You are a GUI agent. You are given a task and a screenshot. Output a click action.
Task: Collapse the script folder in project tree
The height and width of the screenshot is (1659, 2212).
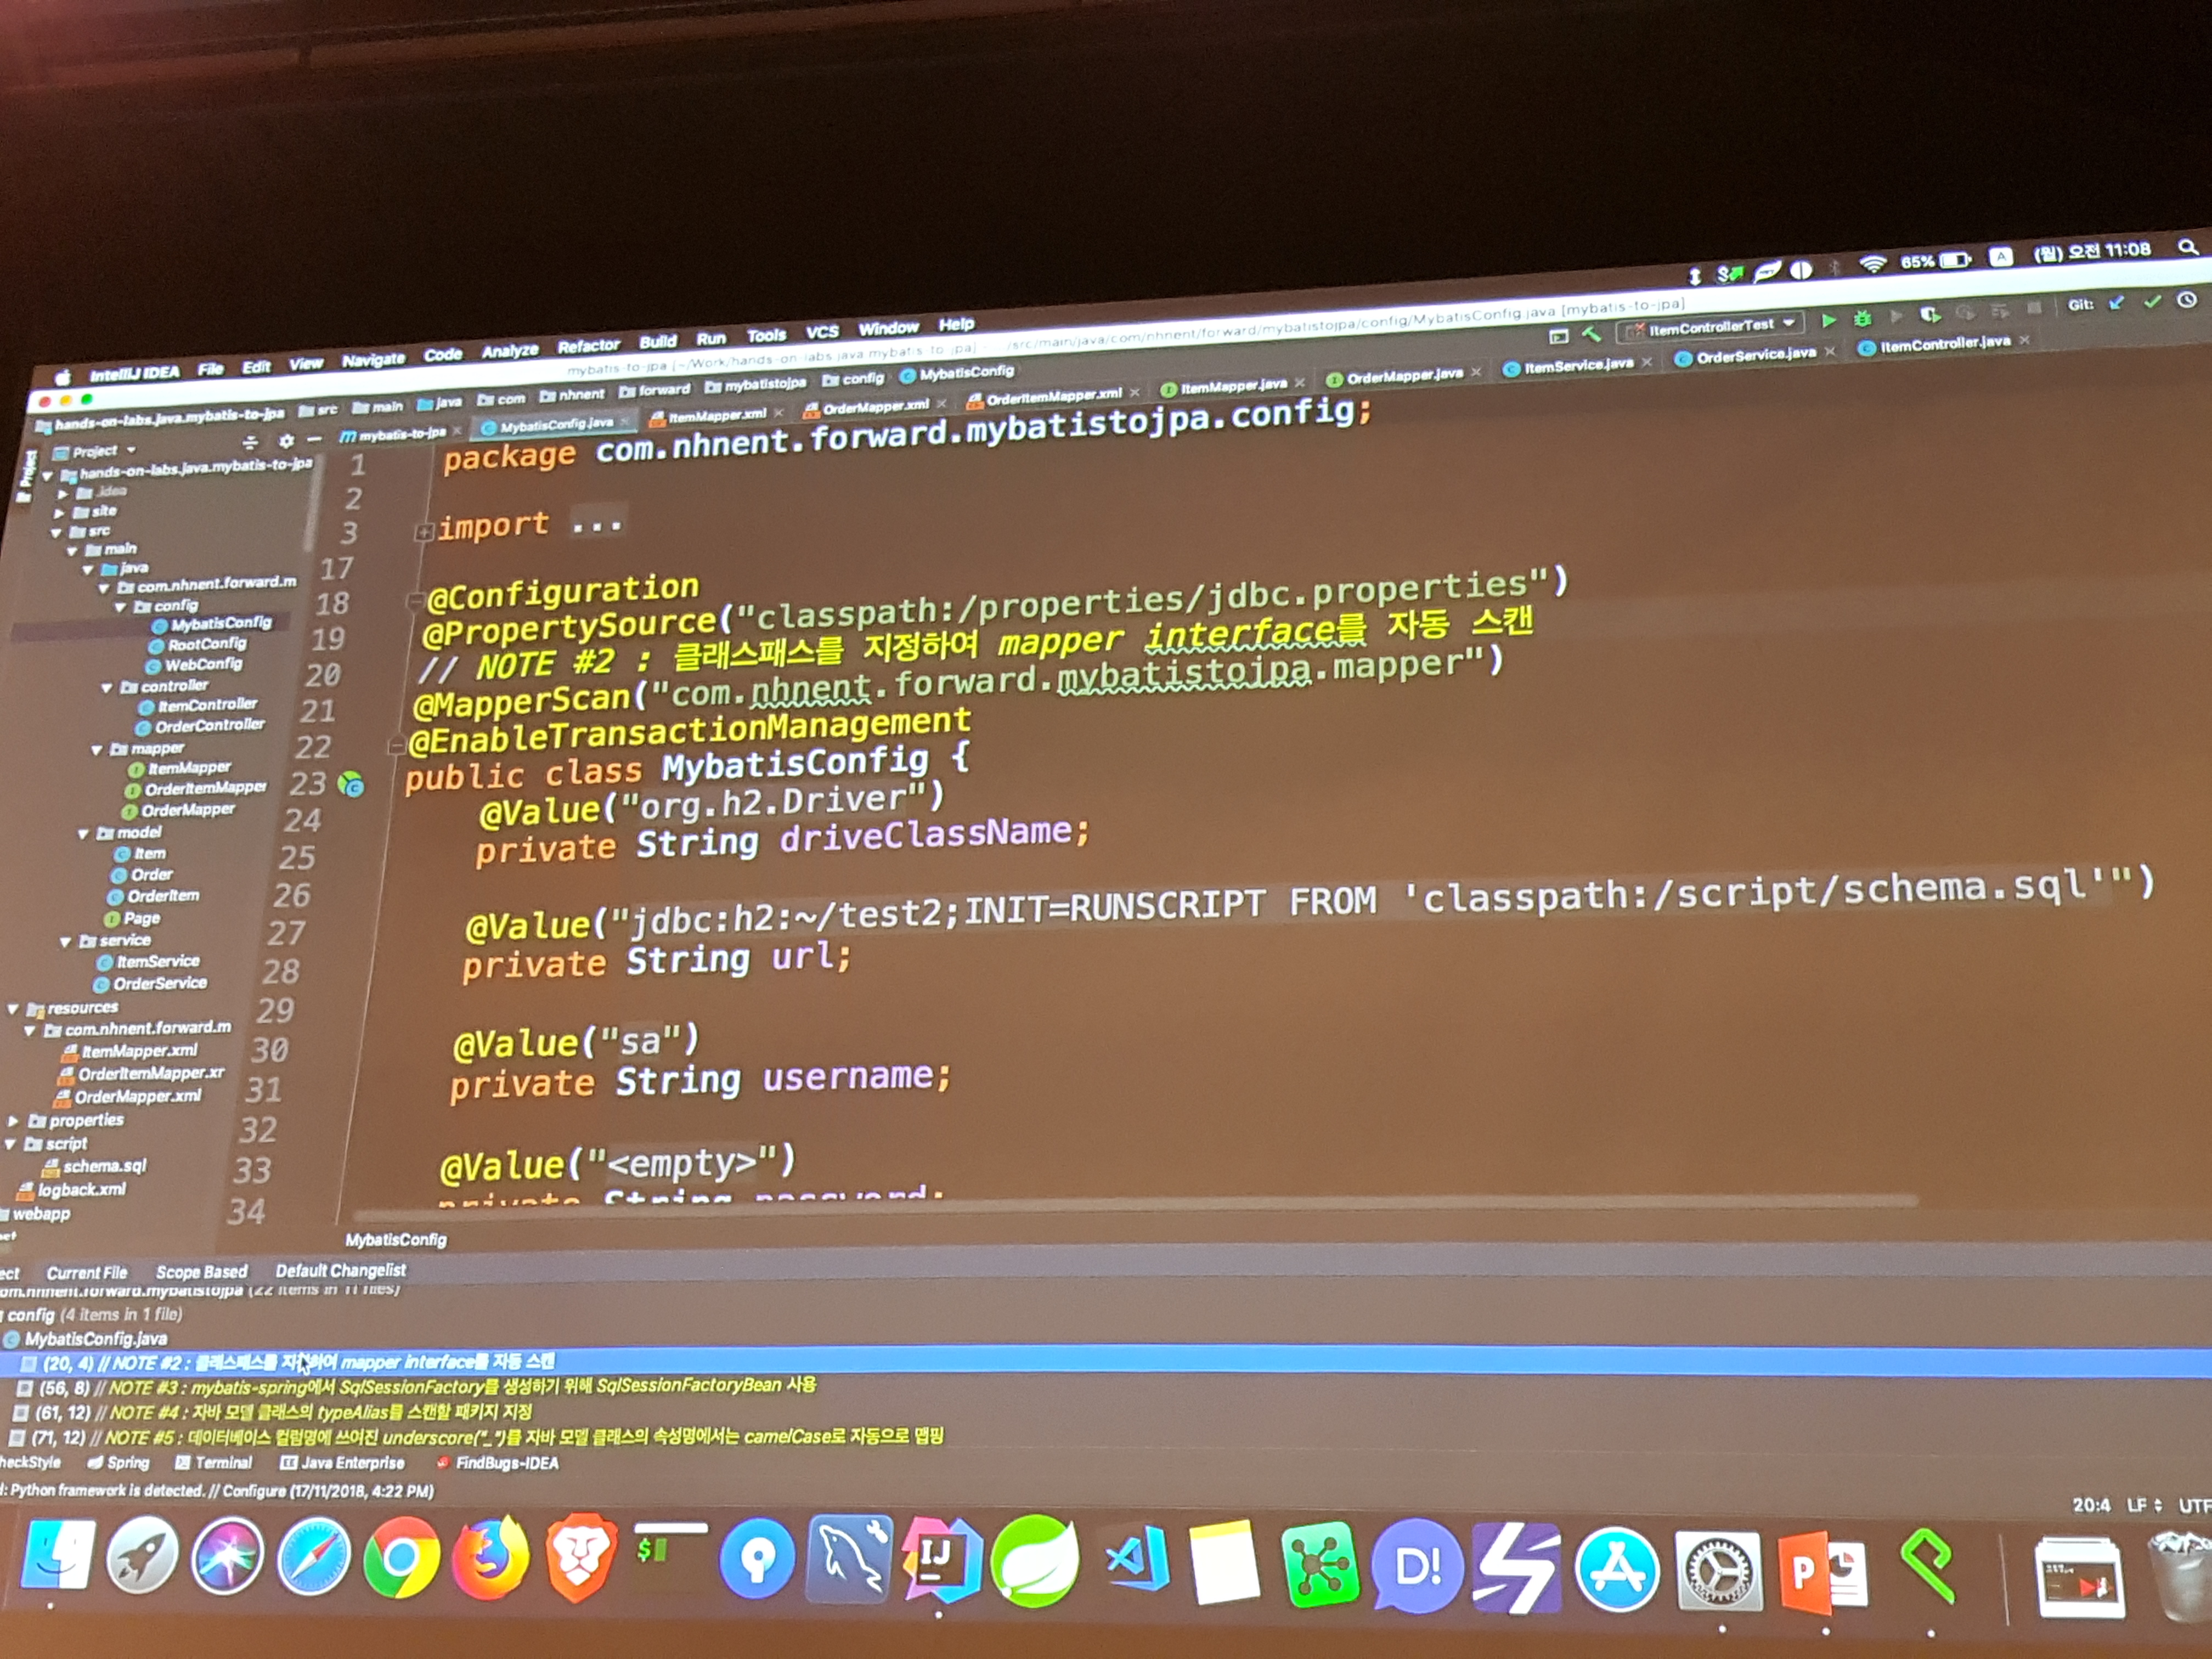10,1145
